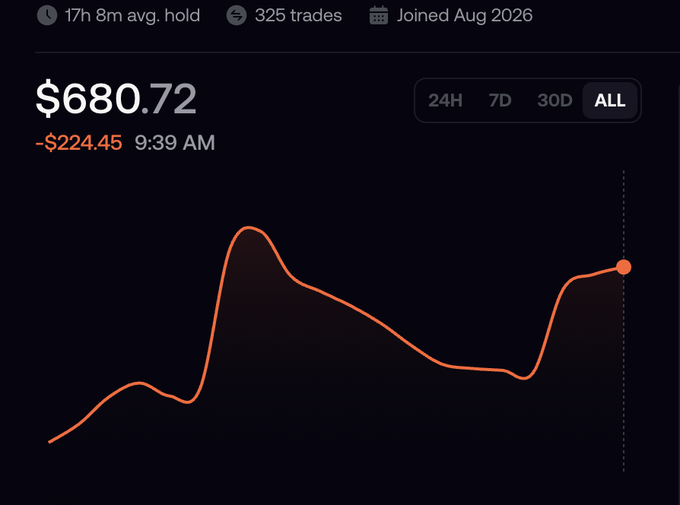This screenshot has height=505, width=680.
Task: Click the clock icon beside average hold time
Action: pyautogui.click(x=47, y=16)
